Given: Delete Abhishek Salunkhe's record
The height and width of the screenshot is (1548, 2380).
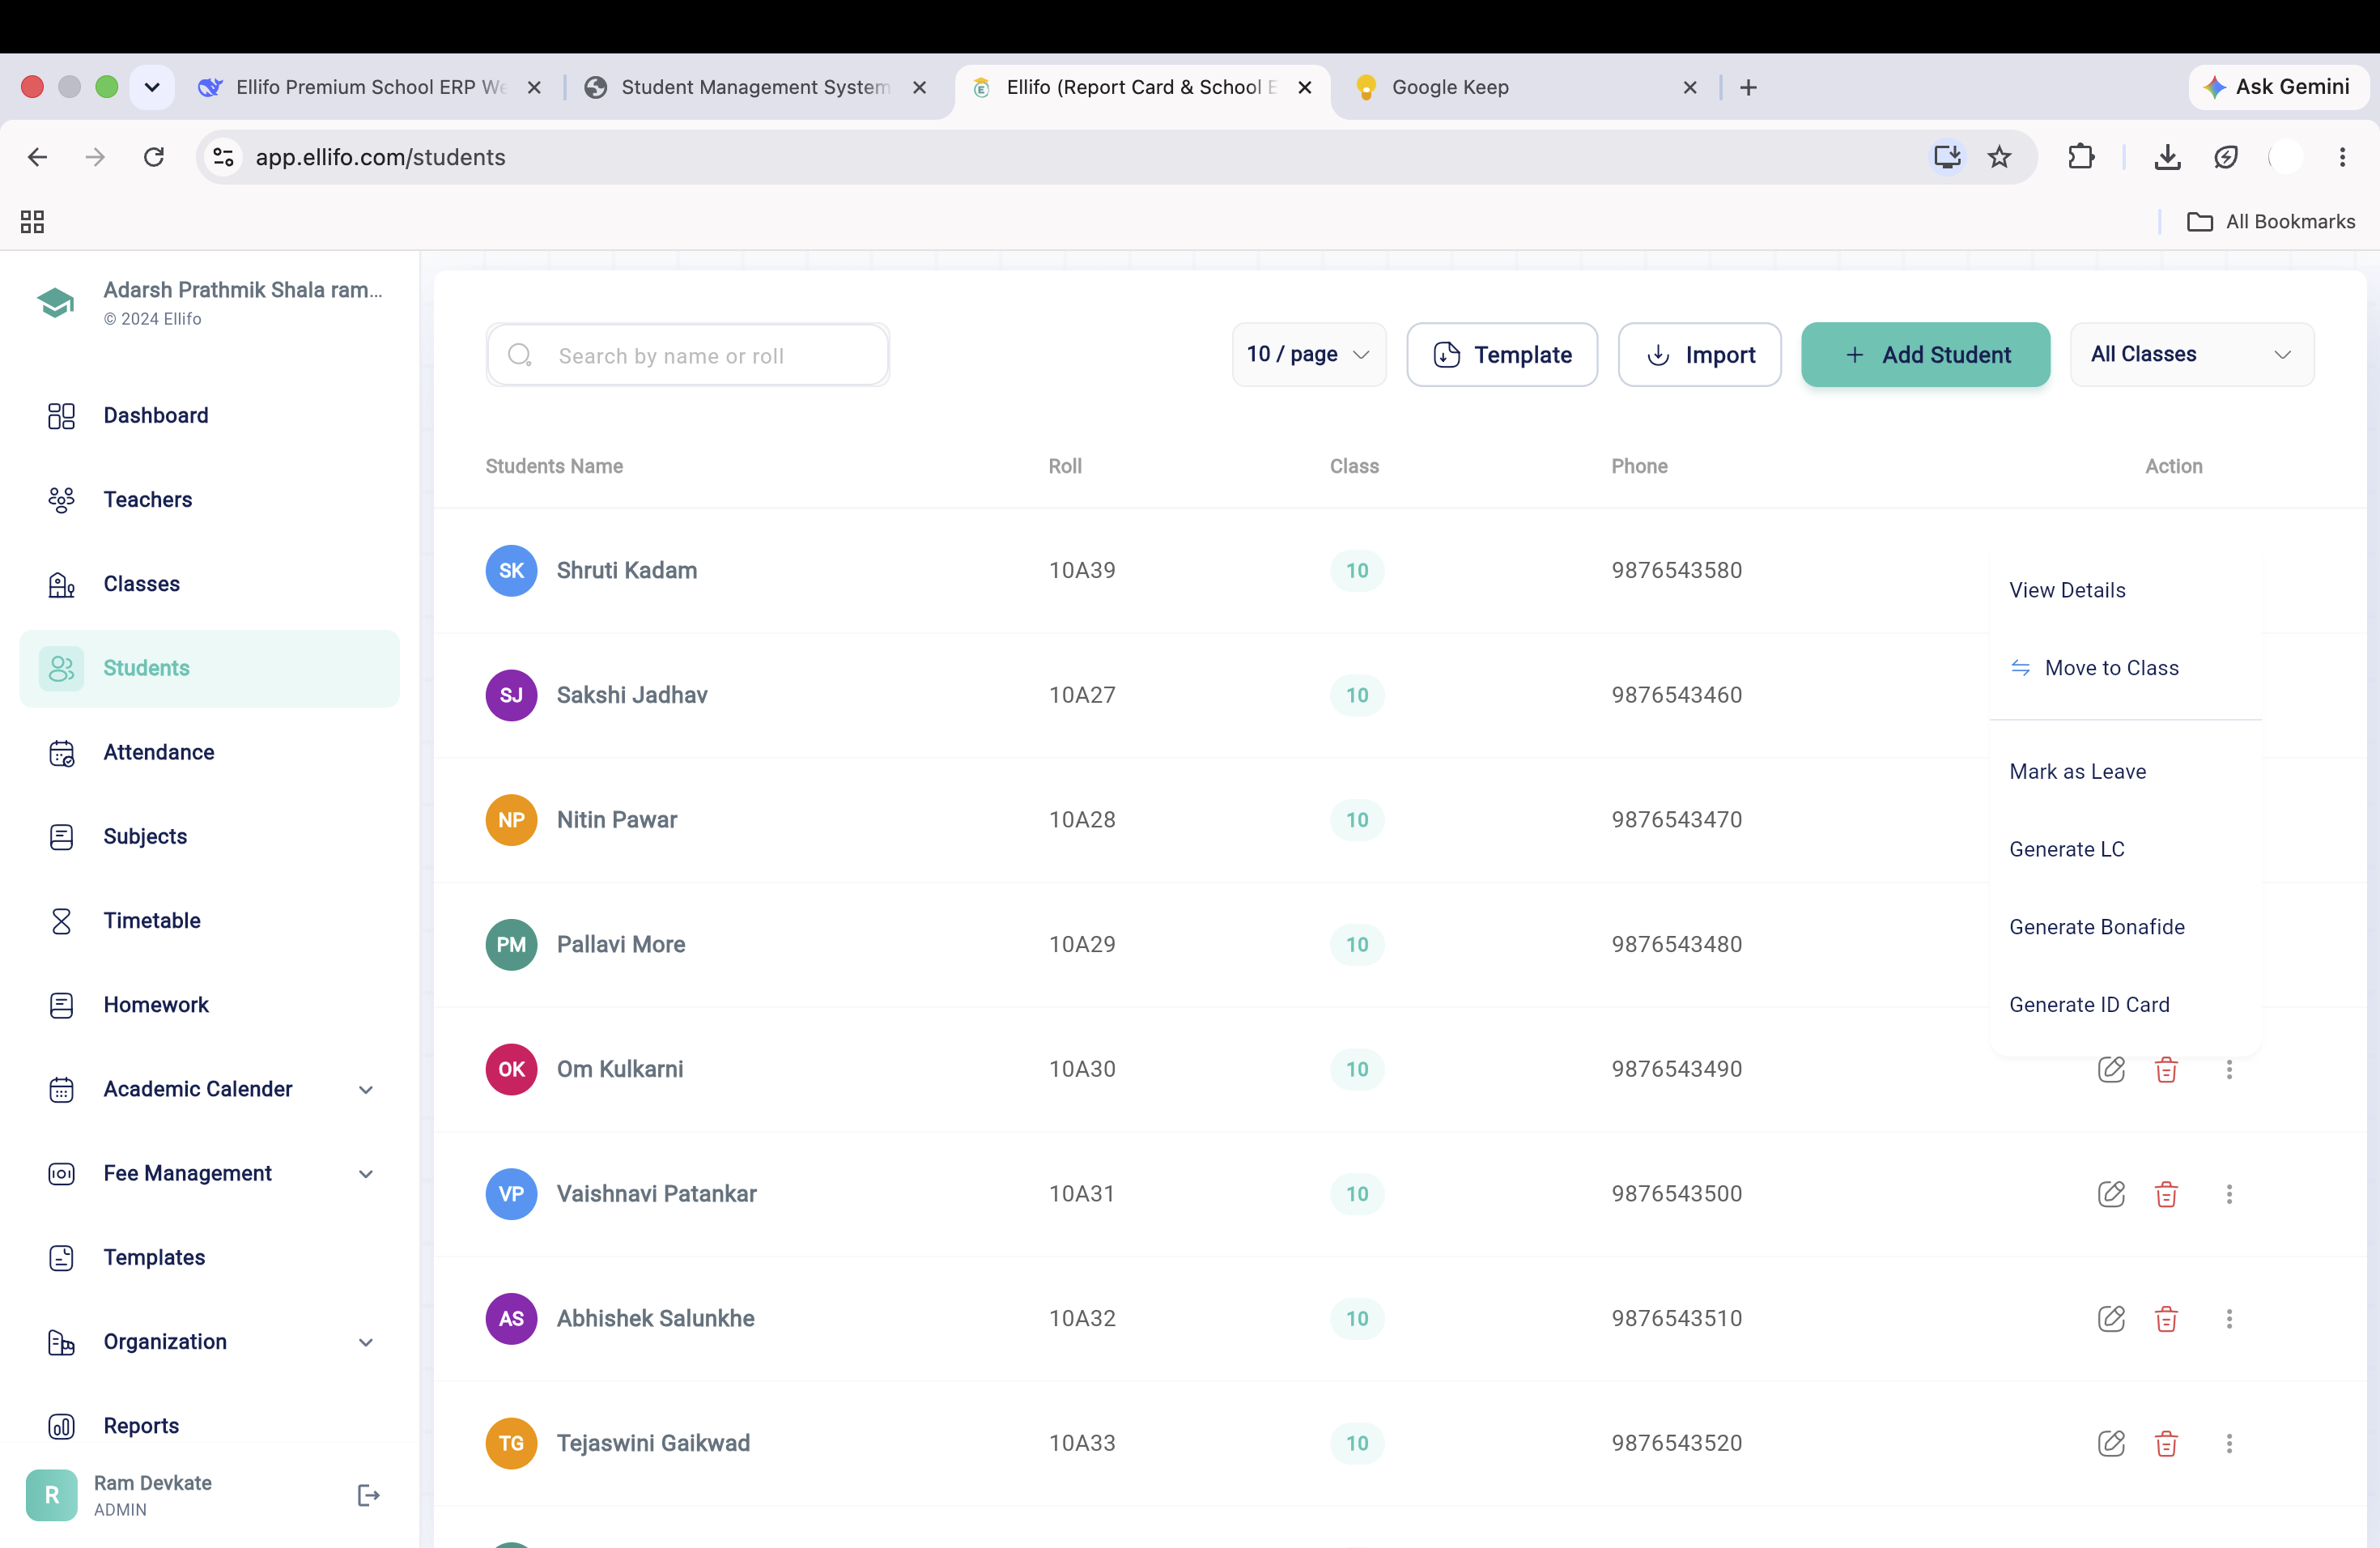Looking at the screenshot, I should [x=2166, y=1318].
